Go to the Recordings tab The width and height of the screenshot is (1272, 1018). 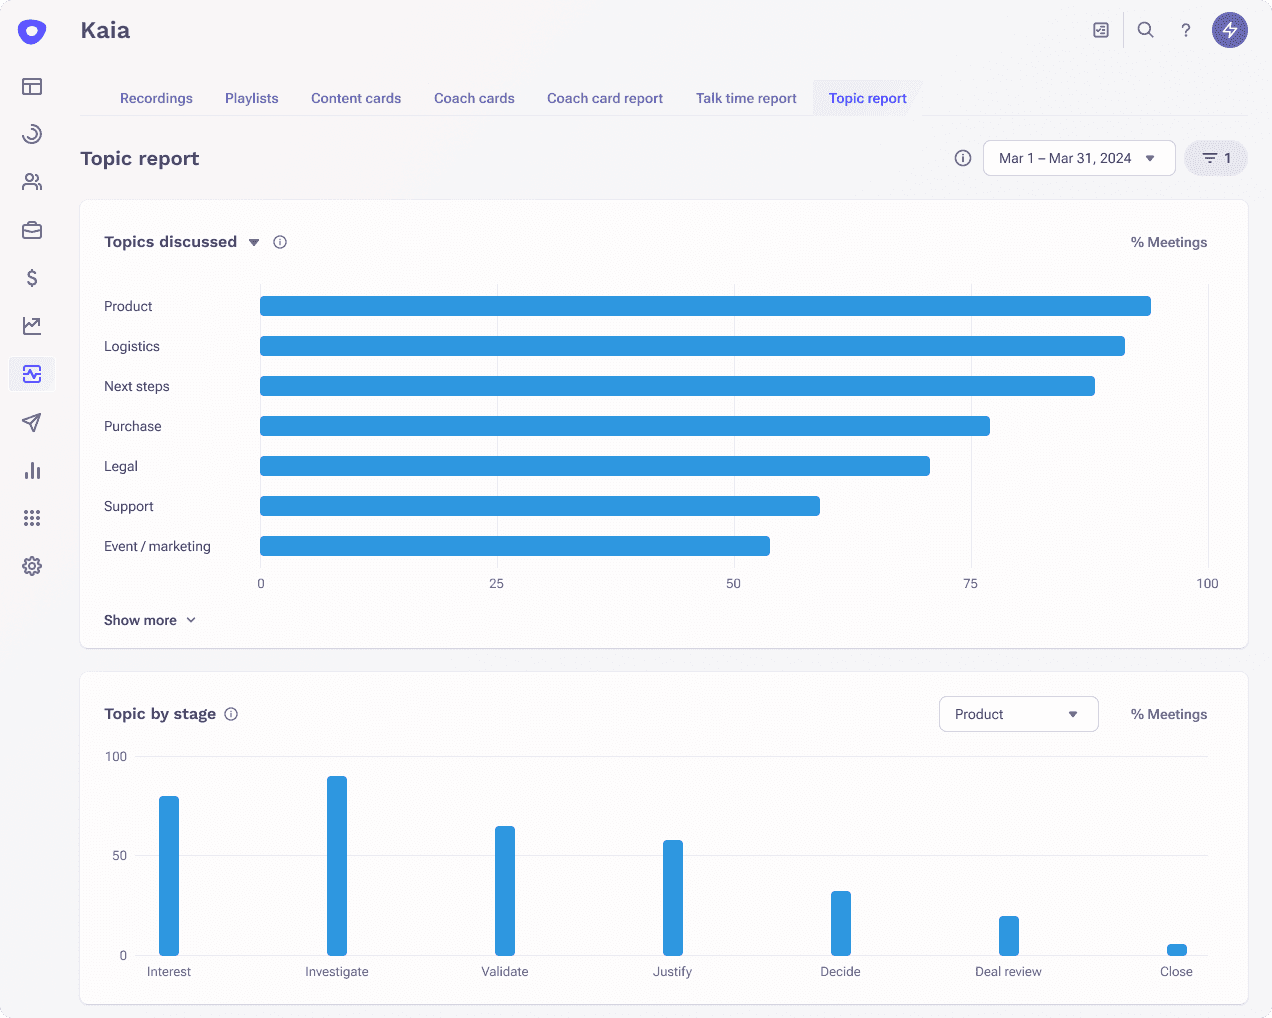(156, 98)
